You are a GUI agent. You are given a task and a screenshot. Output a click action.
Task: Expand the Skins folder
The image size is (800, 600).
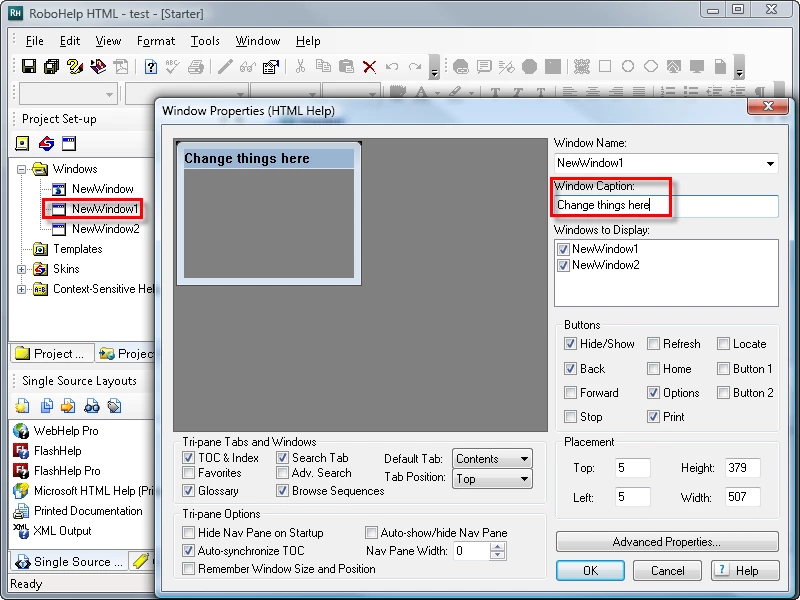[x=21, y=269]
